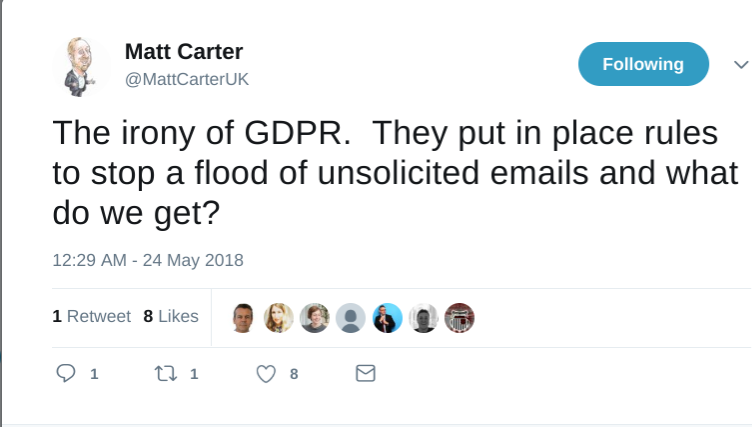Retweet this GDPR tweet

coord(164,374)
